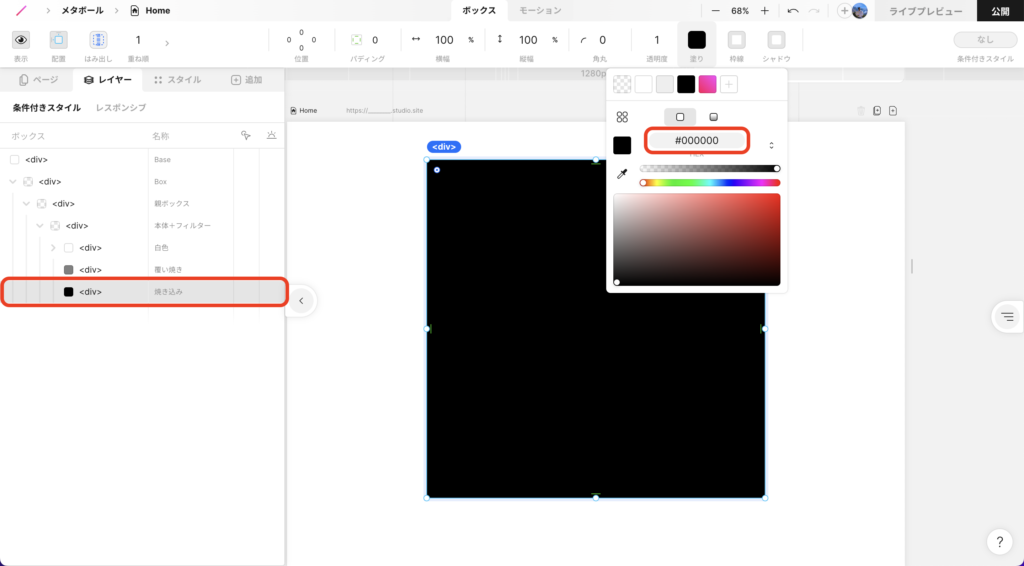Toggle the color format stepper beside HEX

771,145
